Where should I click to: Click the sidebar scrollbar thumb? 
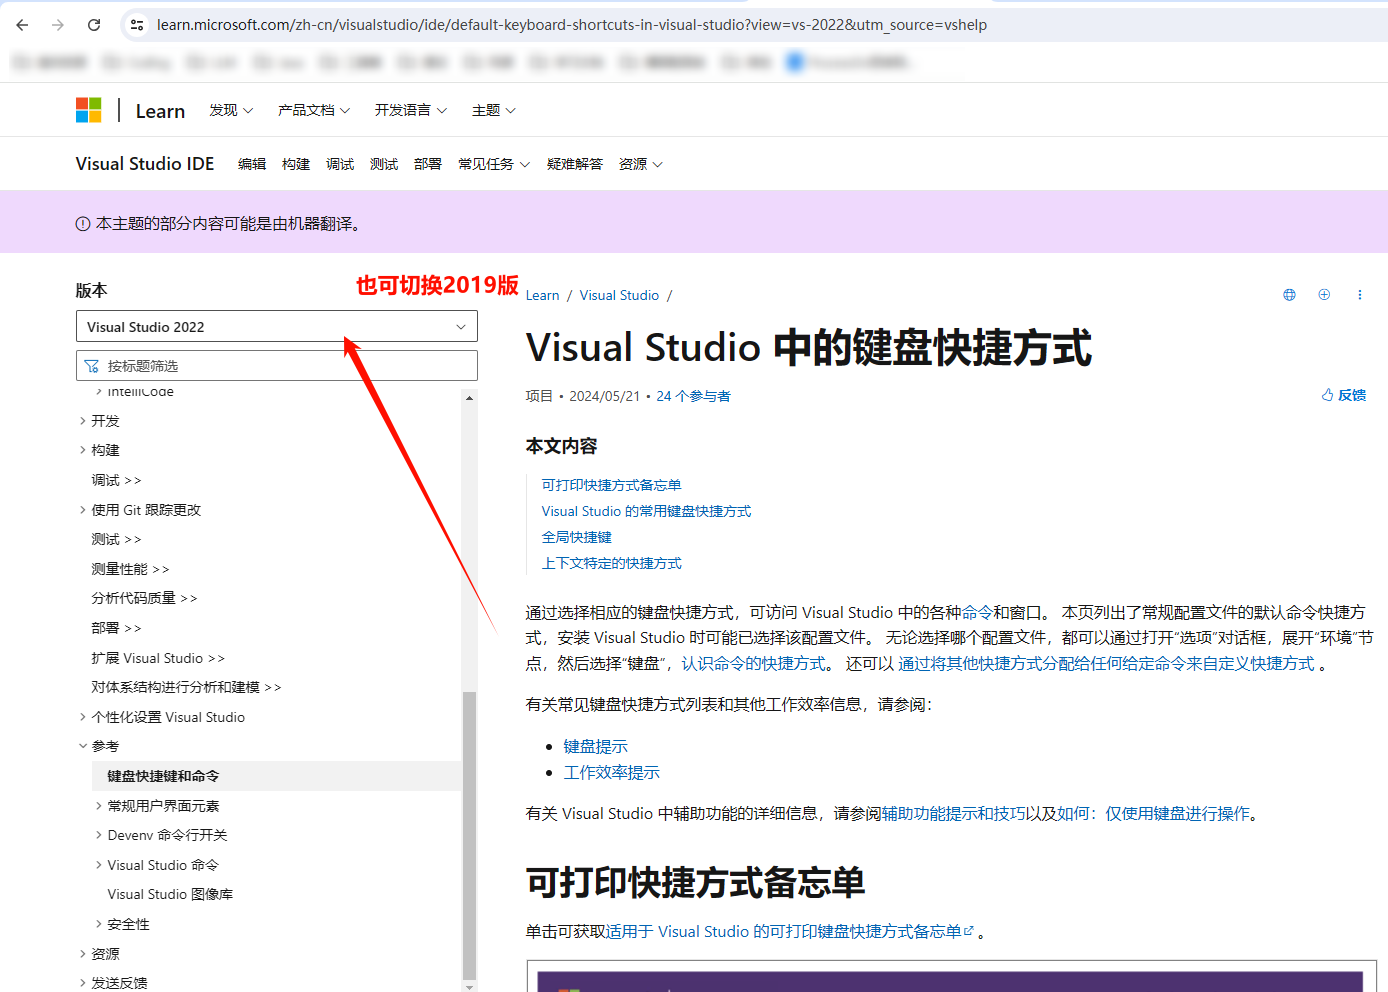(469, 834)
